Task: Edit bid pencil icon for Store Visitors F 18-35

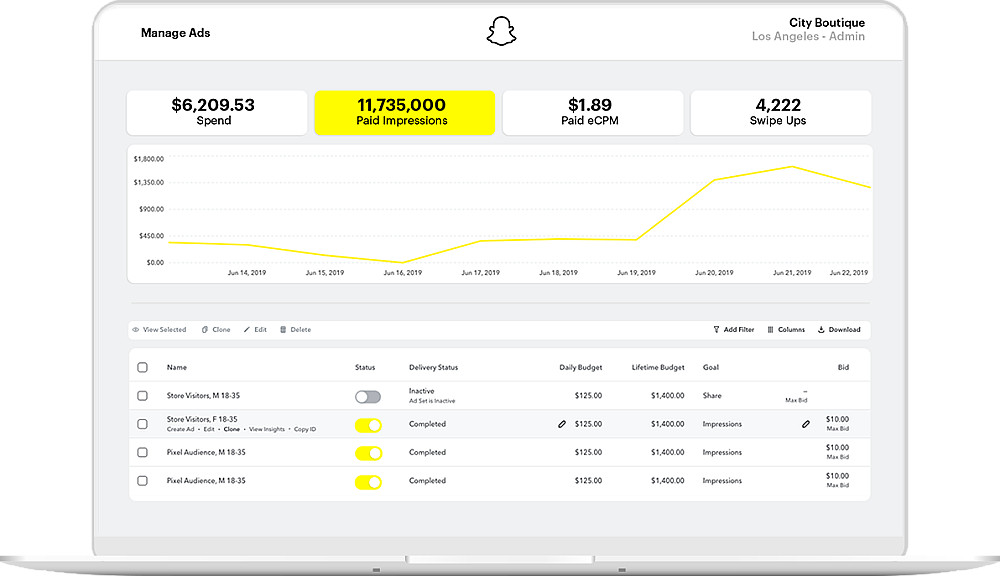Action: coord(805,424)
